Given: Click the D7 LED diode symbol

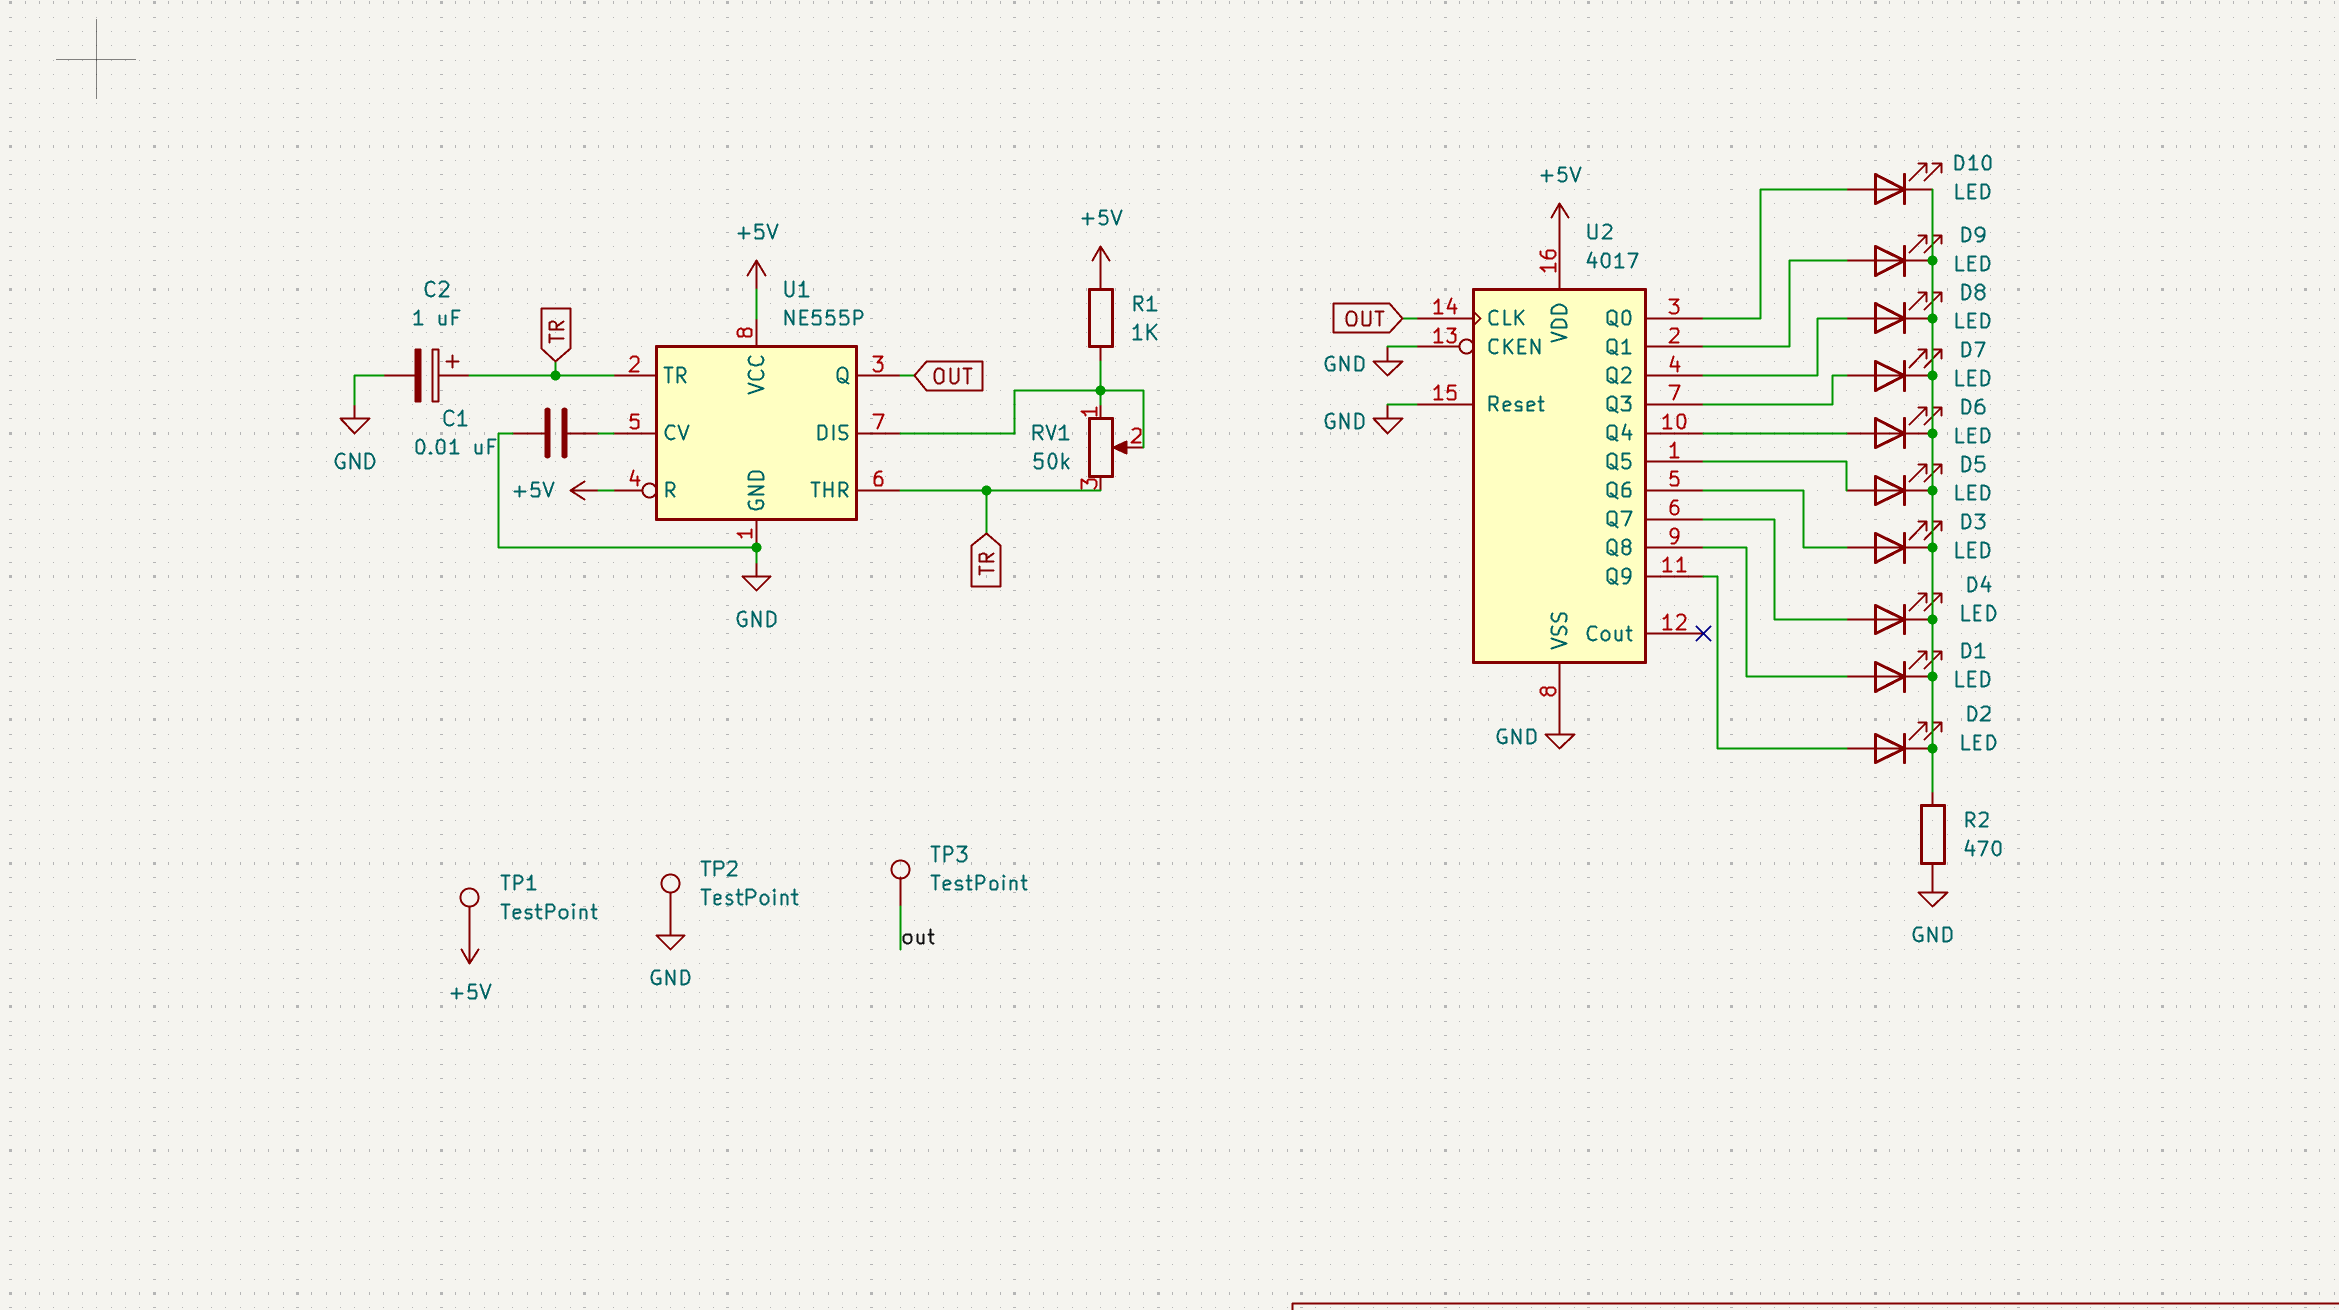Looking at the screenshot, I should click(1889, 376).
